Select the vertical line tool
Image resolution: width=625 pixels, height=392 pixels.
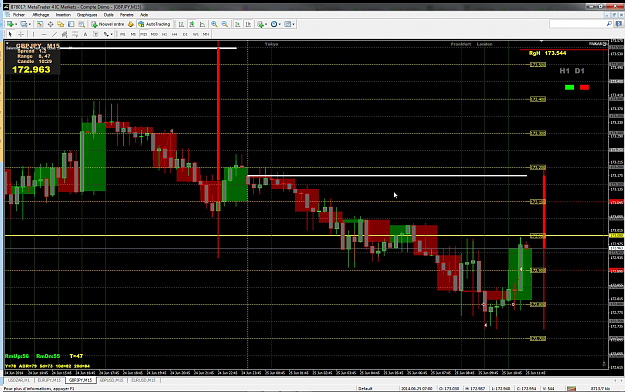coord(33,34)
